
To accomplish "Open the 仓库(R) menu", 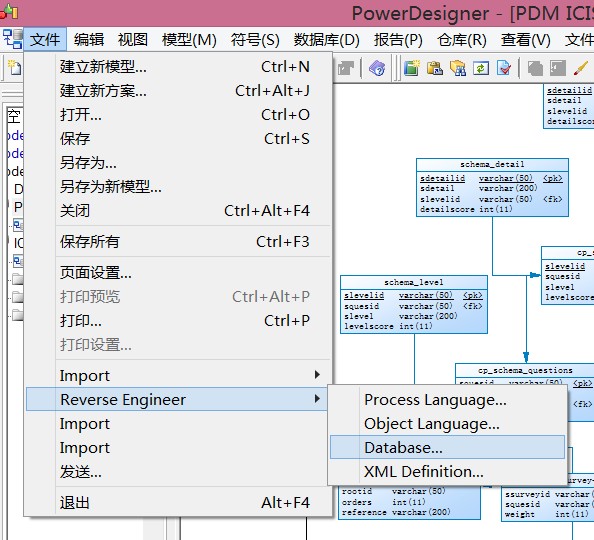I will (x=462, y=39).
